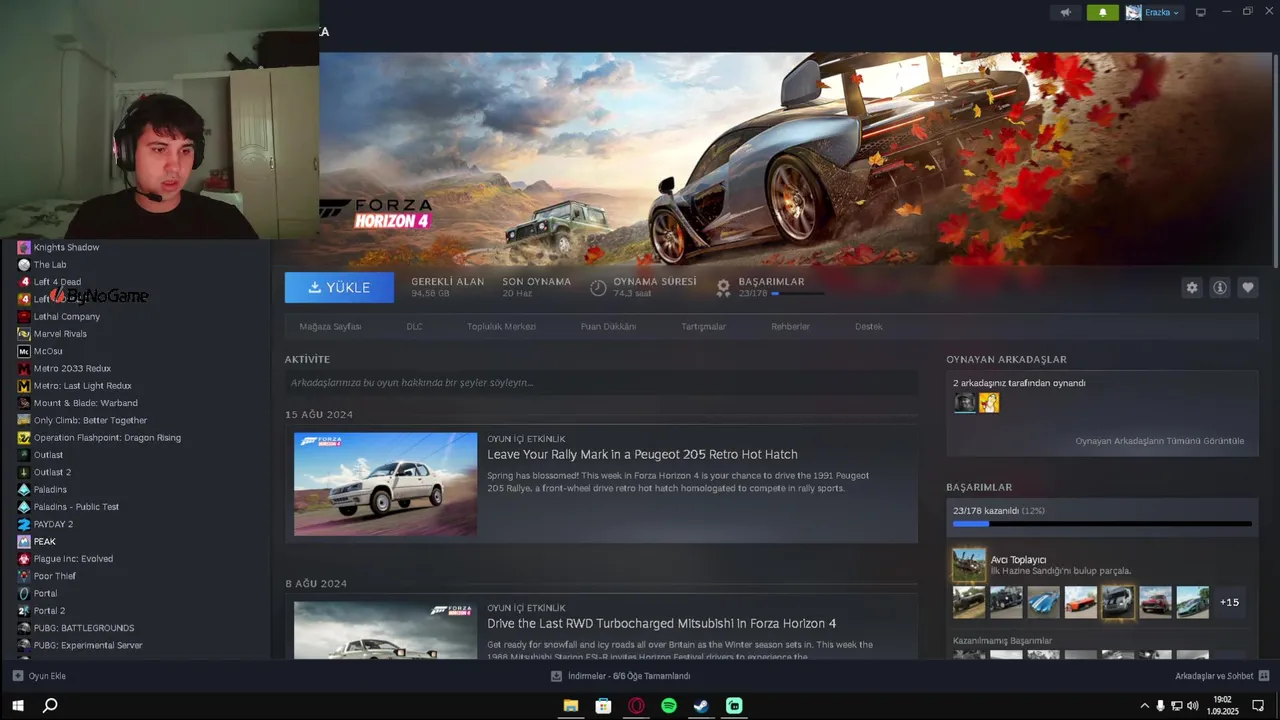Open Spotify from taskbar
The width and height of the screenshot is (1280, 720).
pos(669,706)
